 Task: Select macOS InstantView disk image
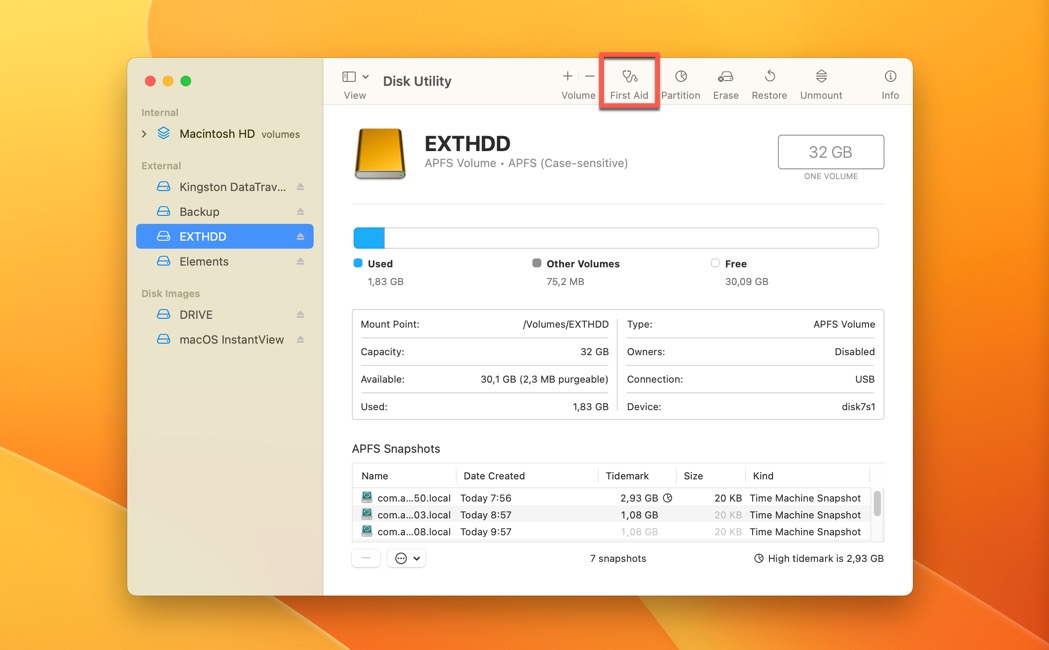pos(231,340)
